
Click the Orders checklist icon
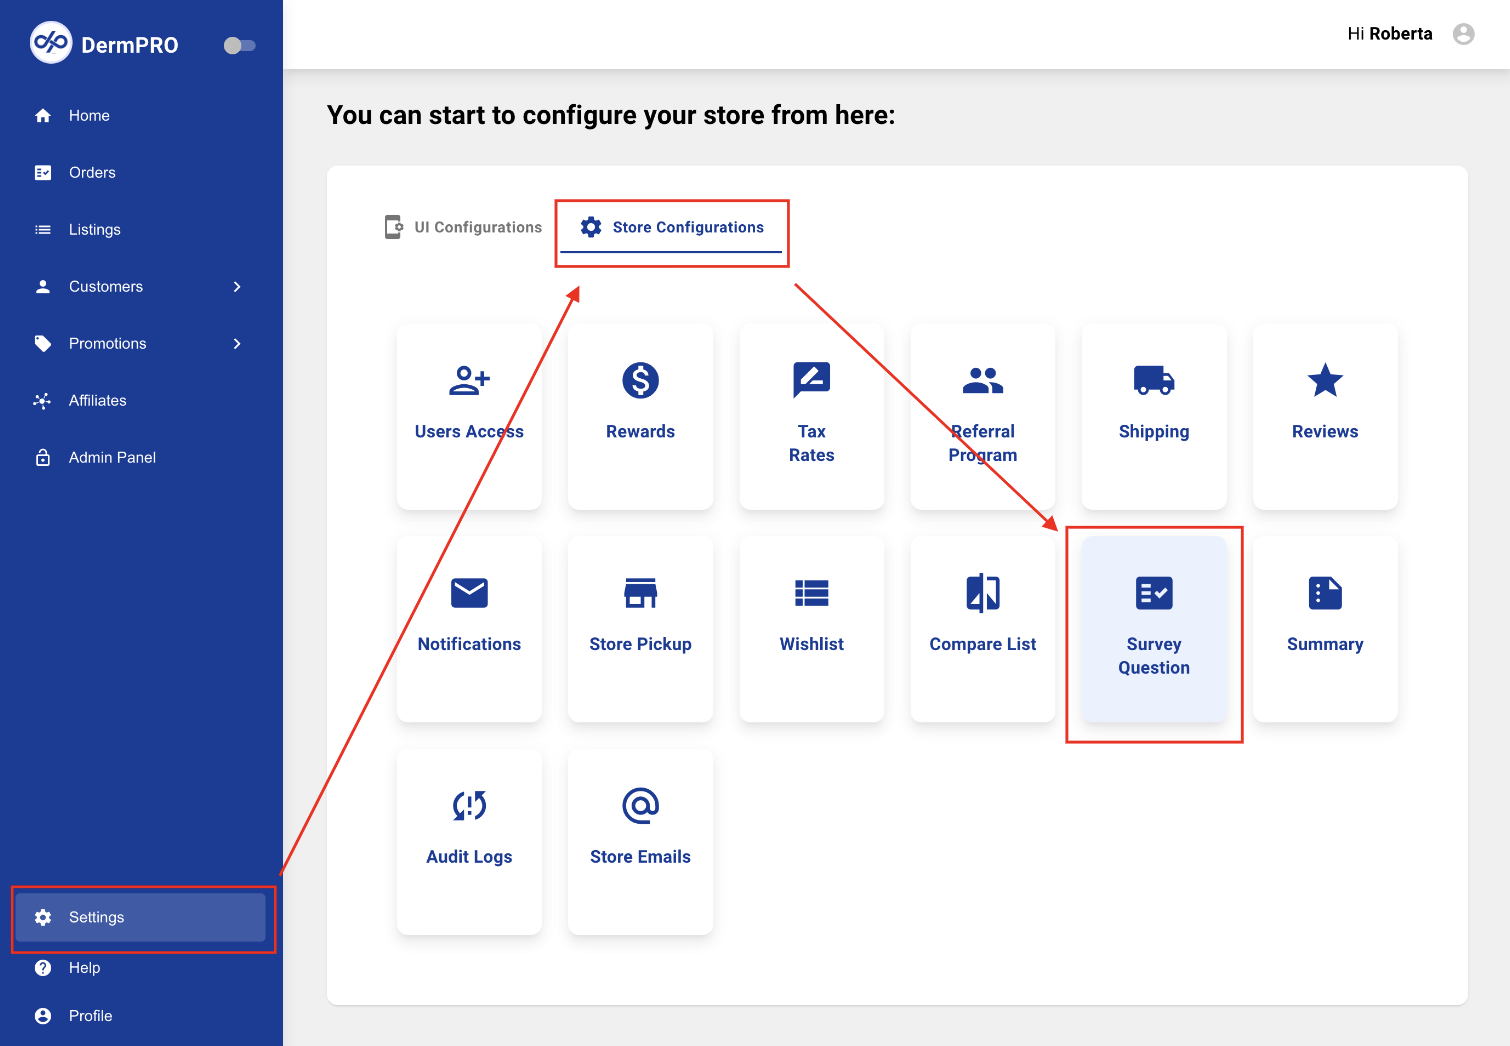[43, 173]
